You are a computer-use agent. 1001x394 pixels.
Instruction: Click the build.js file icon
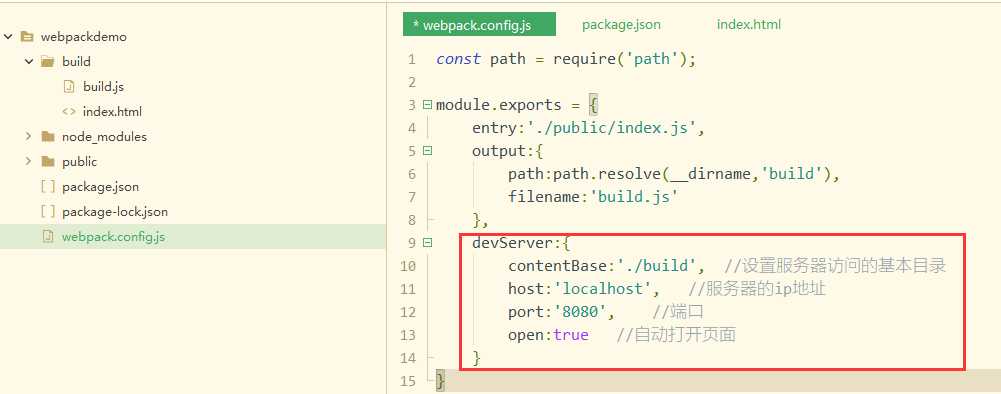(69, 86)
